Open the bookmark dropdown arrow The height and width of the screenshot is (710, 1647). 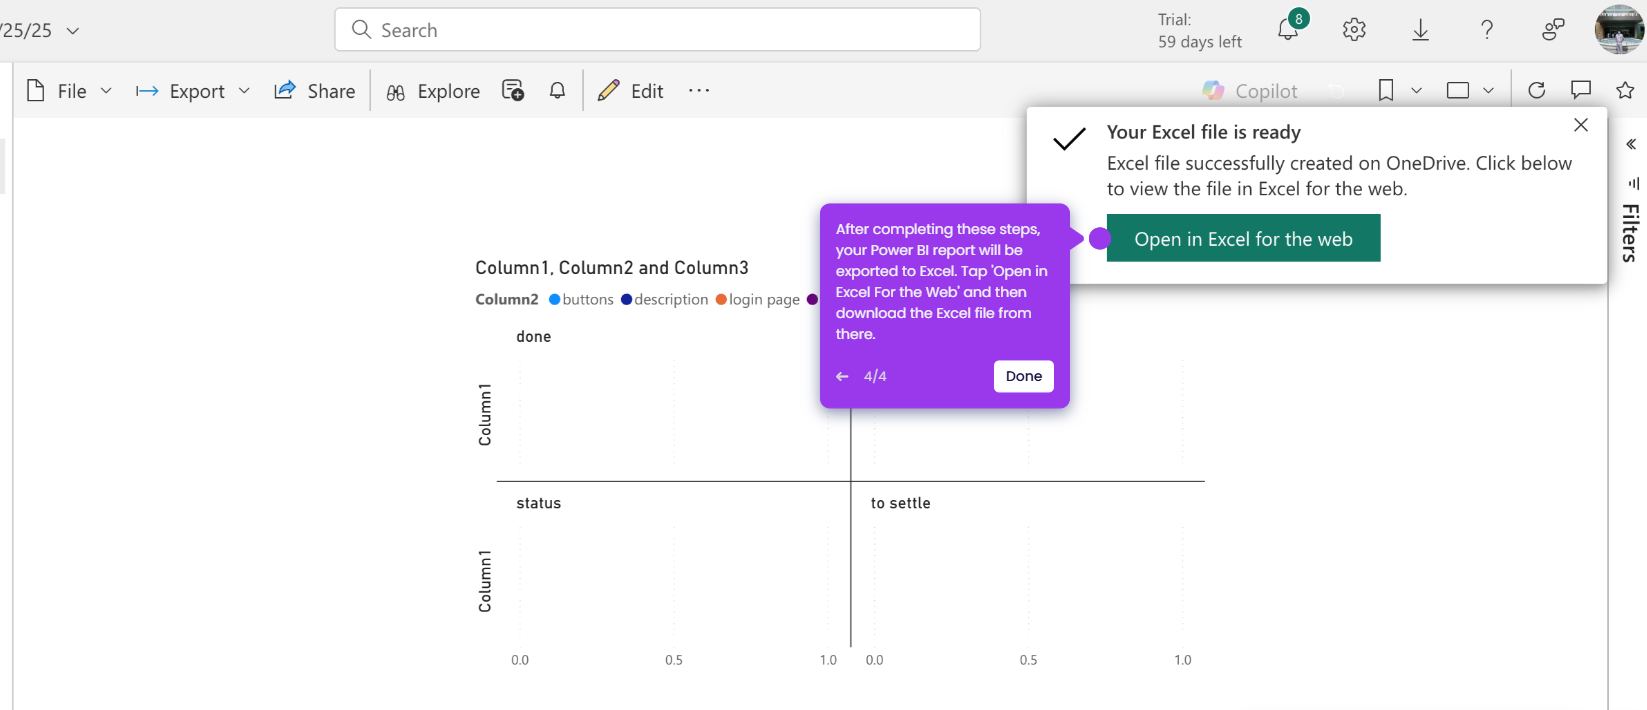tap(1416, 91)
